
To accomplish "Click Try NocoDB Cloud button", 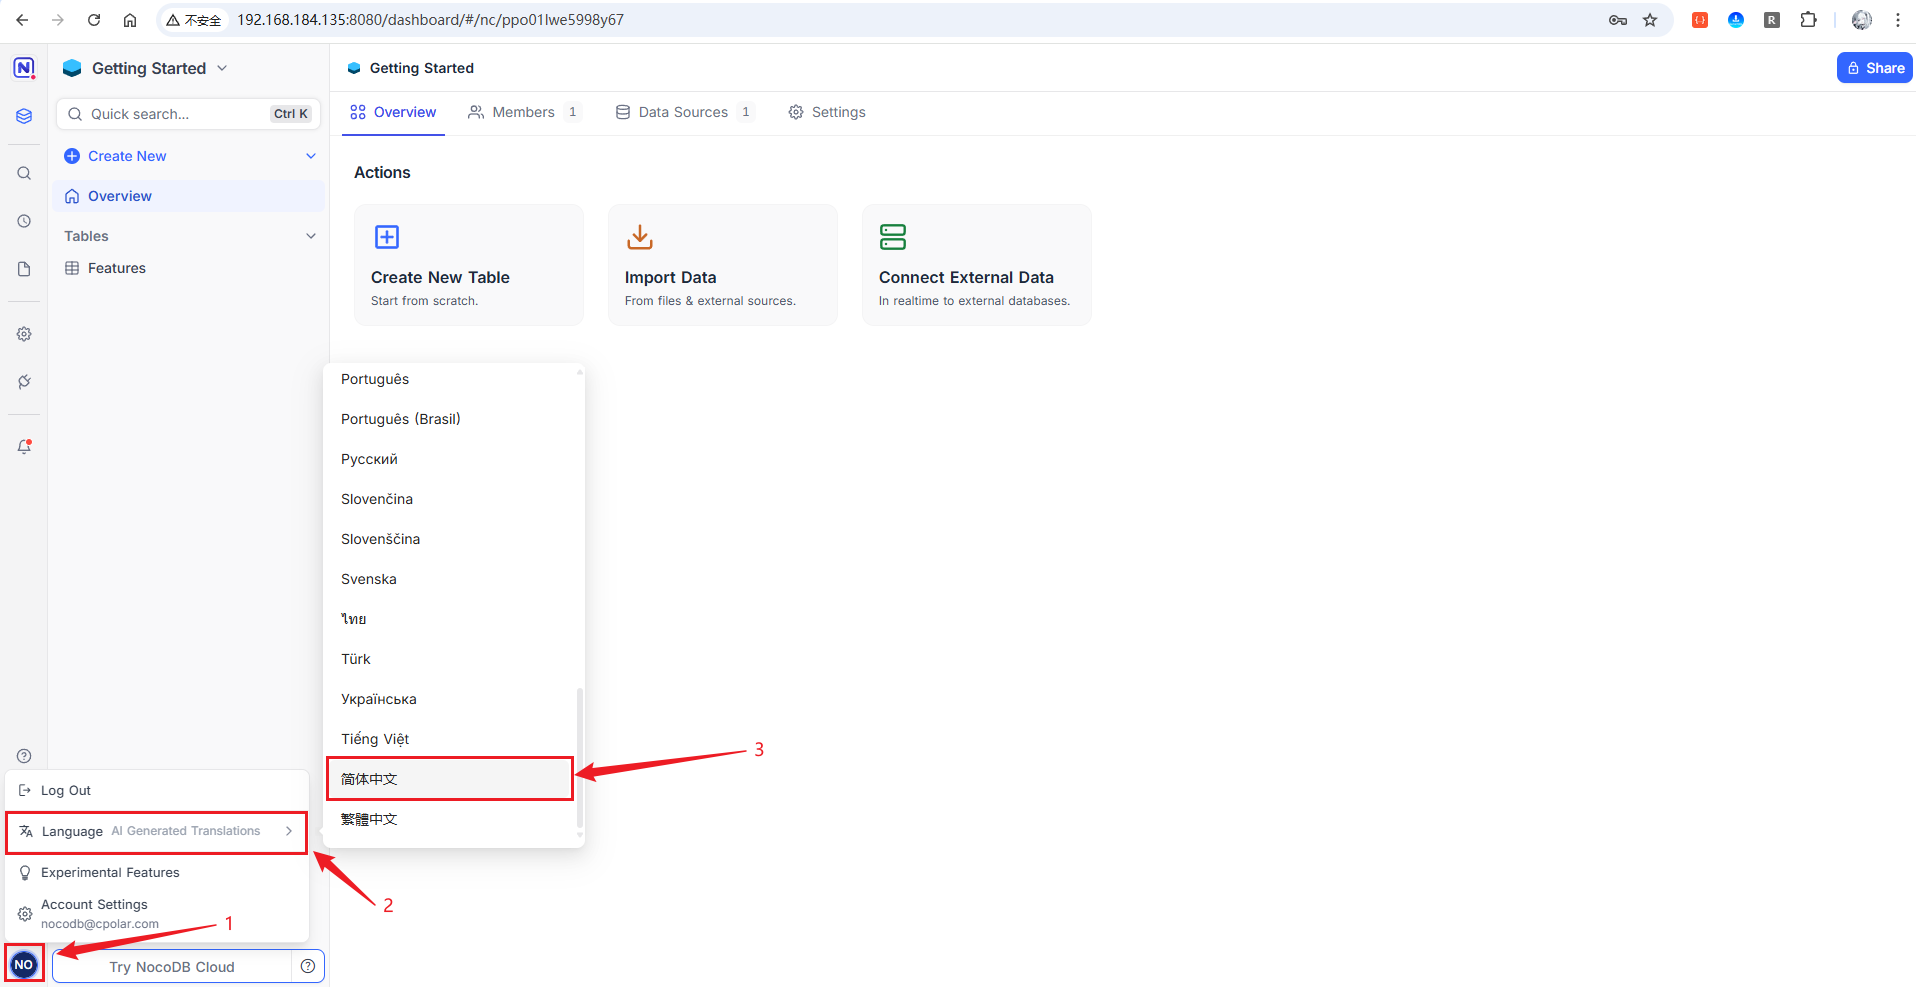I will tap(172, 967).
